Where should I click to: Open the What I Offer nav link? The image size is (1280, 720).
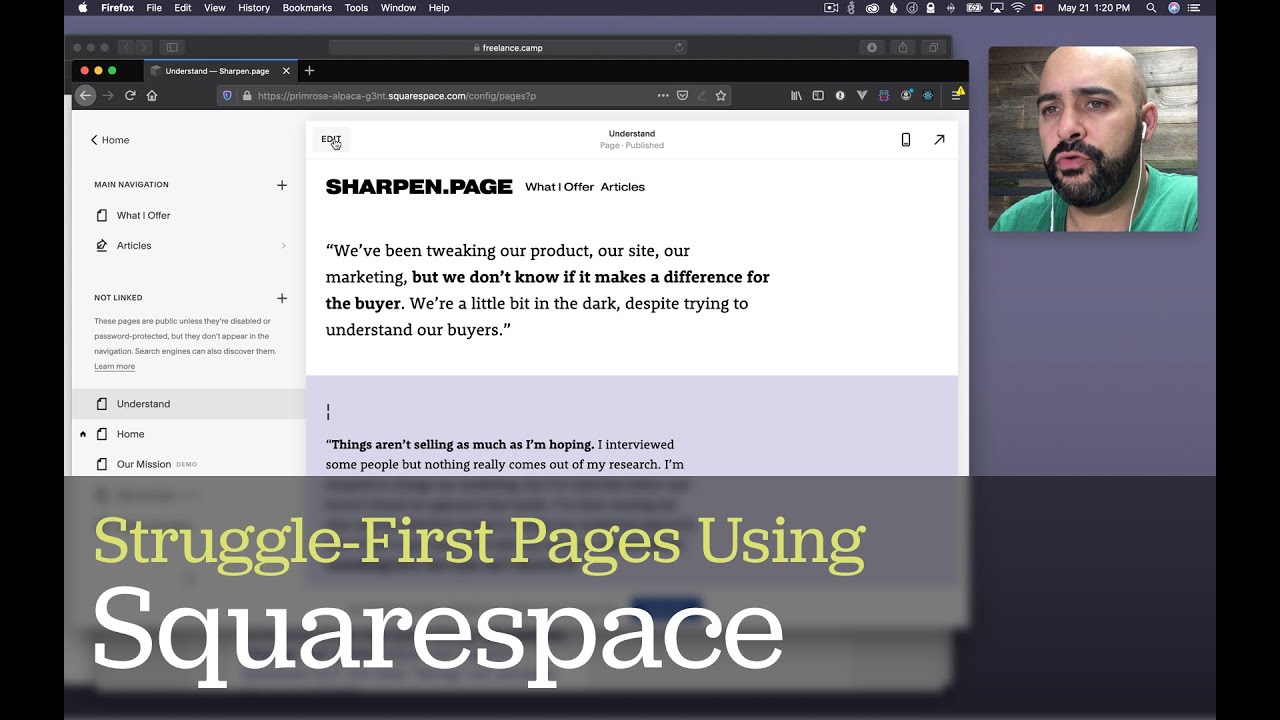tap(559, 187)
